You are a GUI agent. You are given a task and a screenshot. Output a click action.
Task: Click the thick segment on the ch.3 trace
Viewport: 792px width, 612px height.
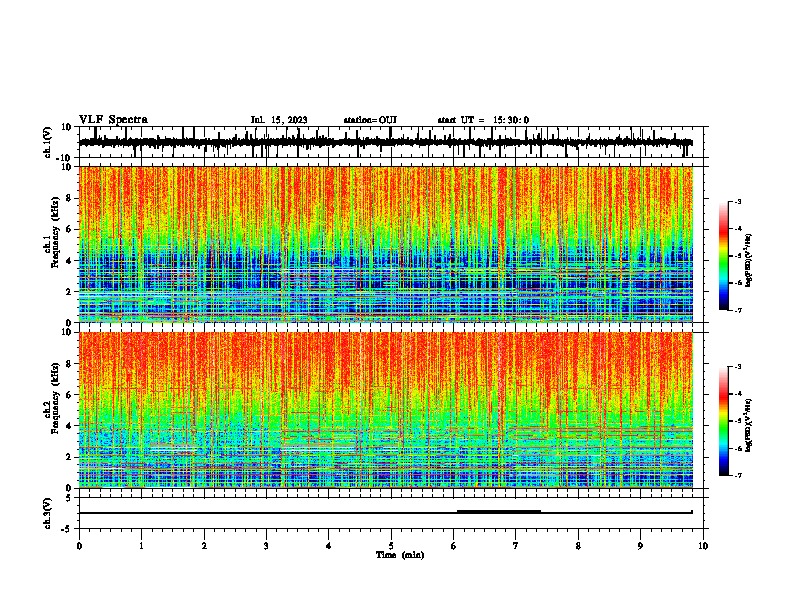tap(499, 512)
